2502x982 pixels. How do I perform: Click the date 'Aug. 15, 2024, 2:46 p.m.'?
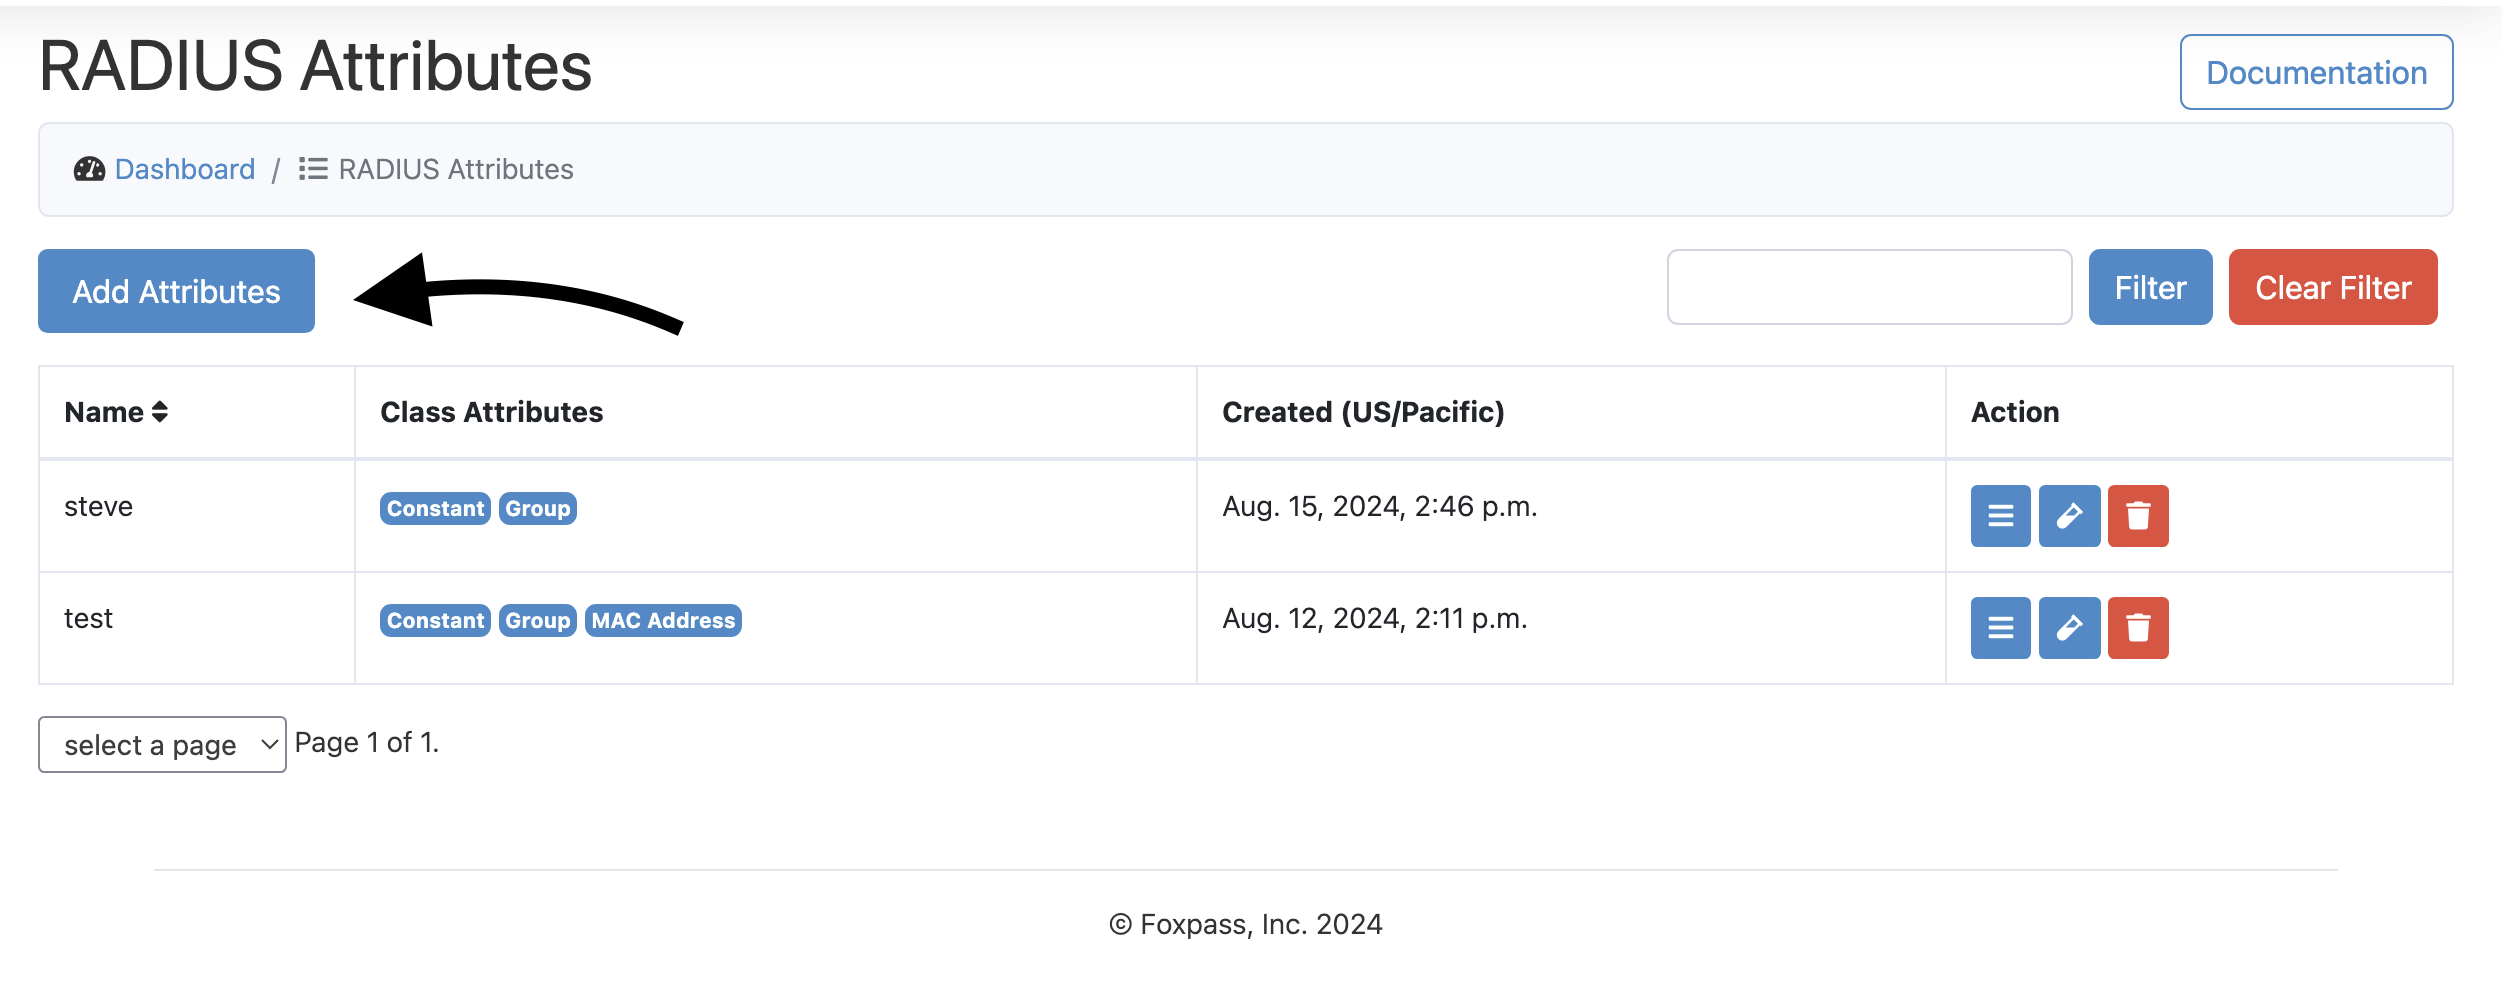[1380, 507]
